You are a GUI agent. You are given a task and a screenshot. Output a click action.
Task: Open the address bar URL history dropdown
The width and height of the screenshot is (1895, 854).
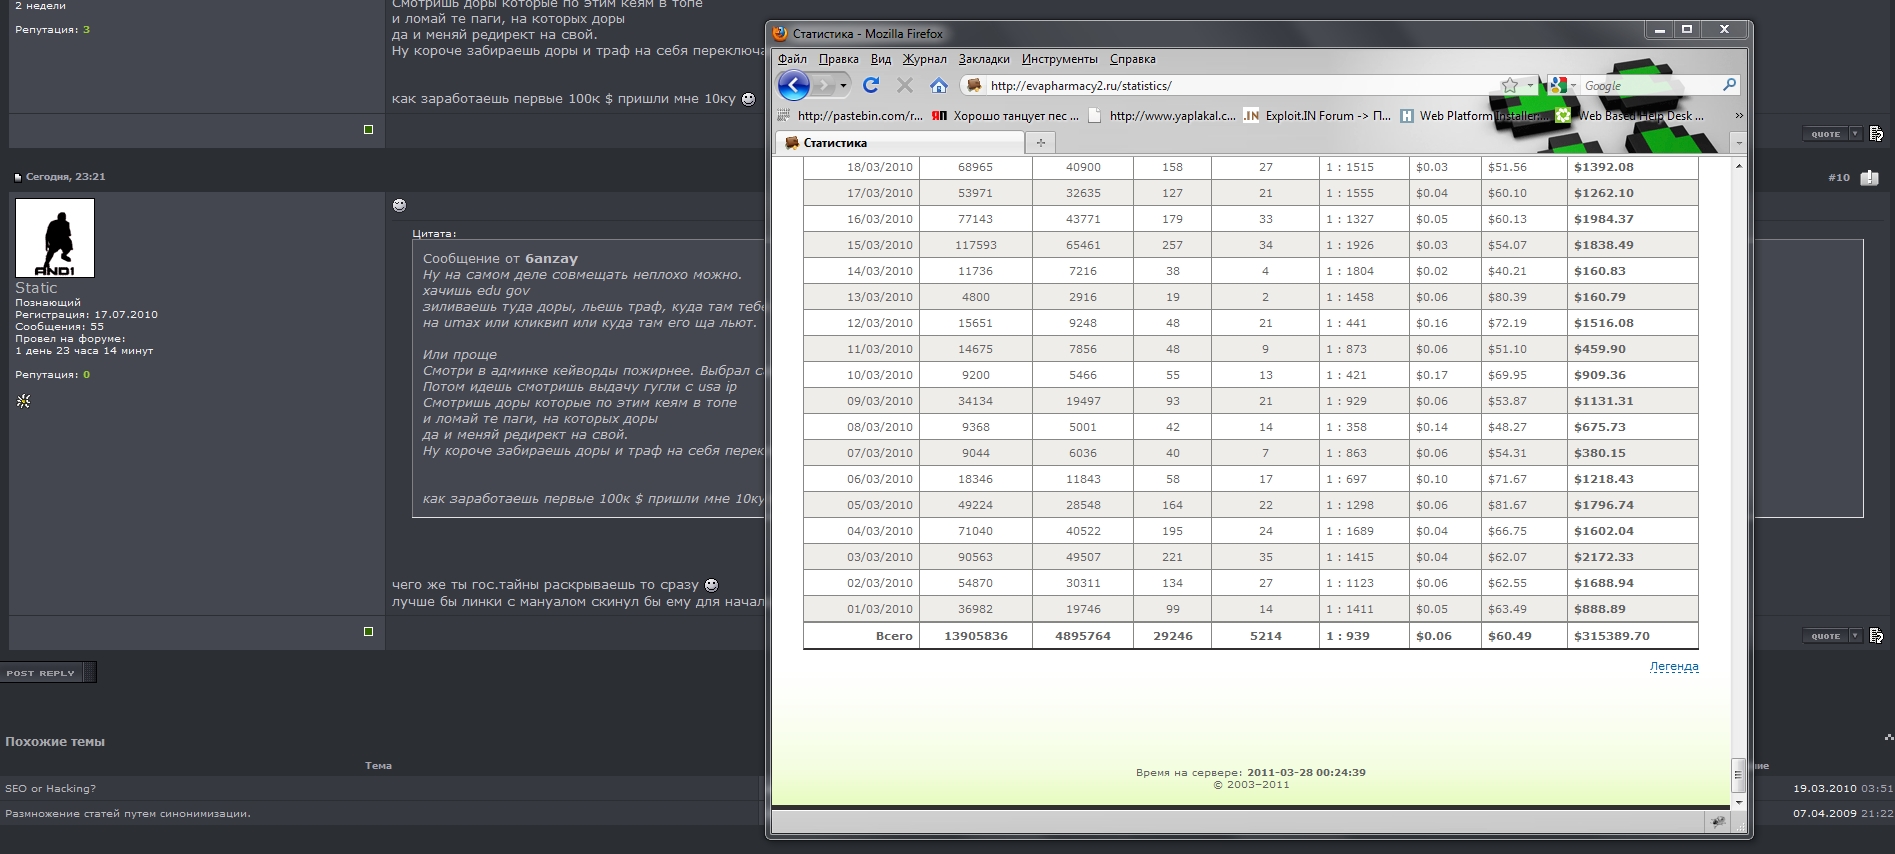point(1530,85)
